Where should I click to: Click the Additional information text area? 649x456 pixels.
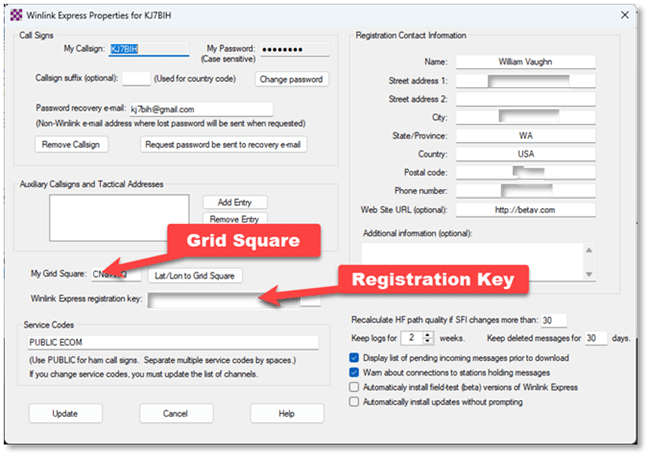click(x=478, y=260)
